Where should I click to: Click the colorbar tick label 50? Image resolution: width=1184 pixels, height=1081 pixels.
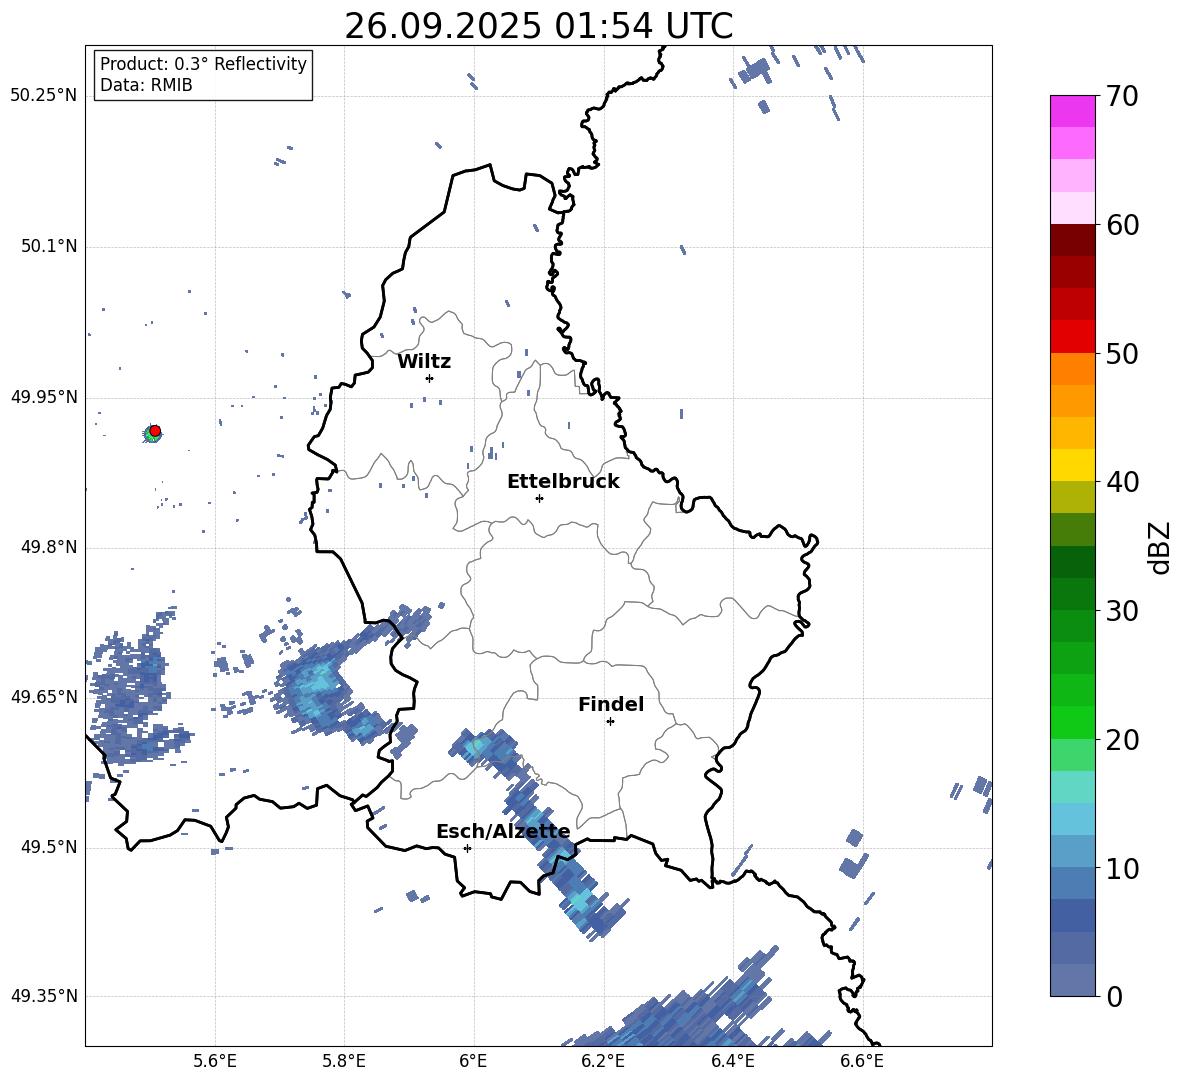point(1122,354)
